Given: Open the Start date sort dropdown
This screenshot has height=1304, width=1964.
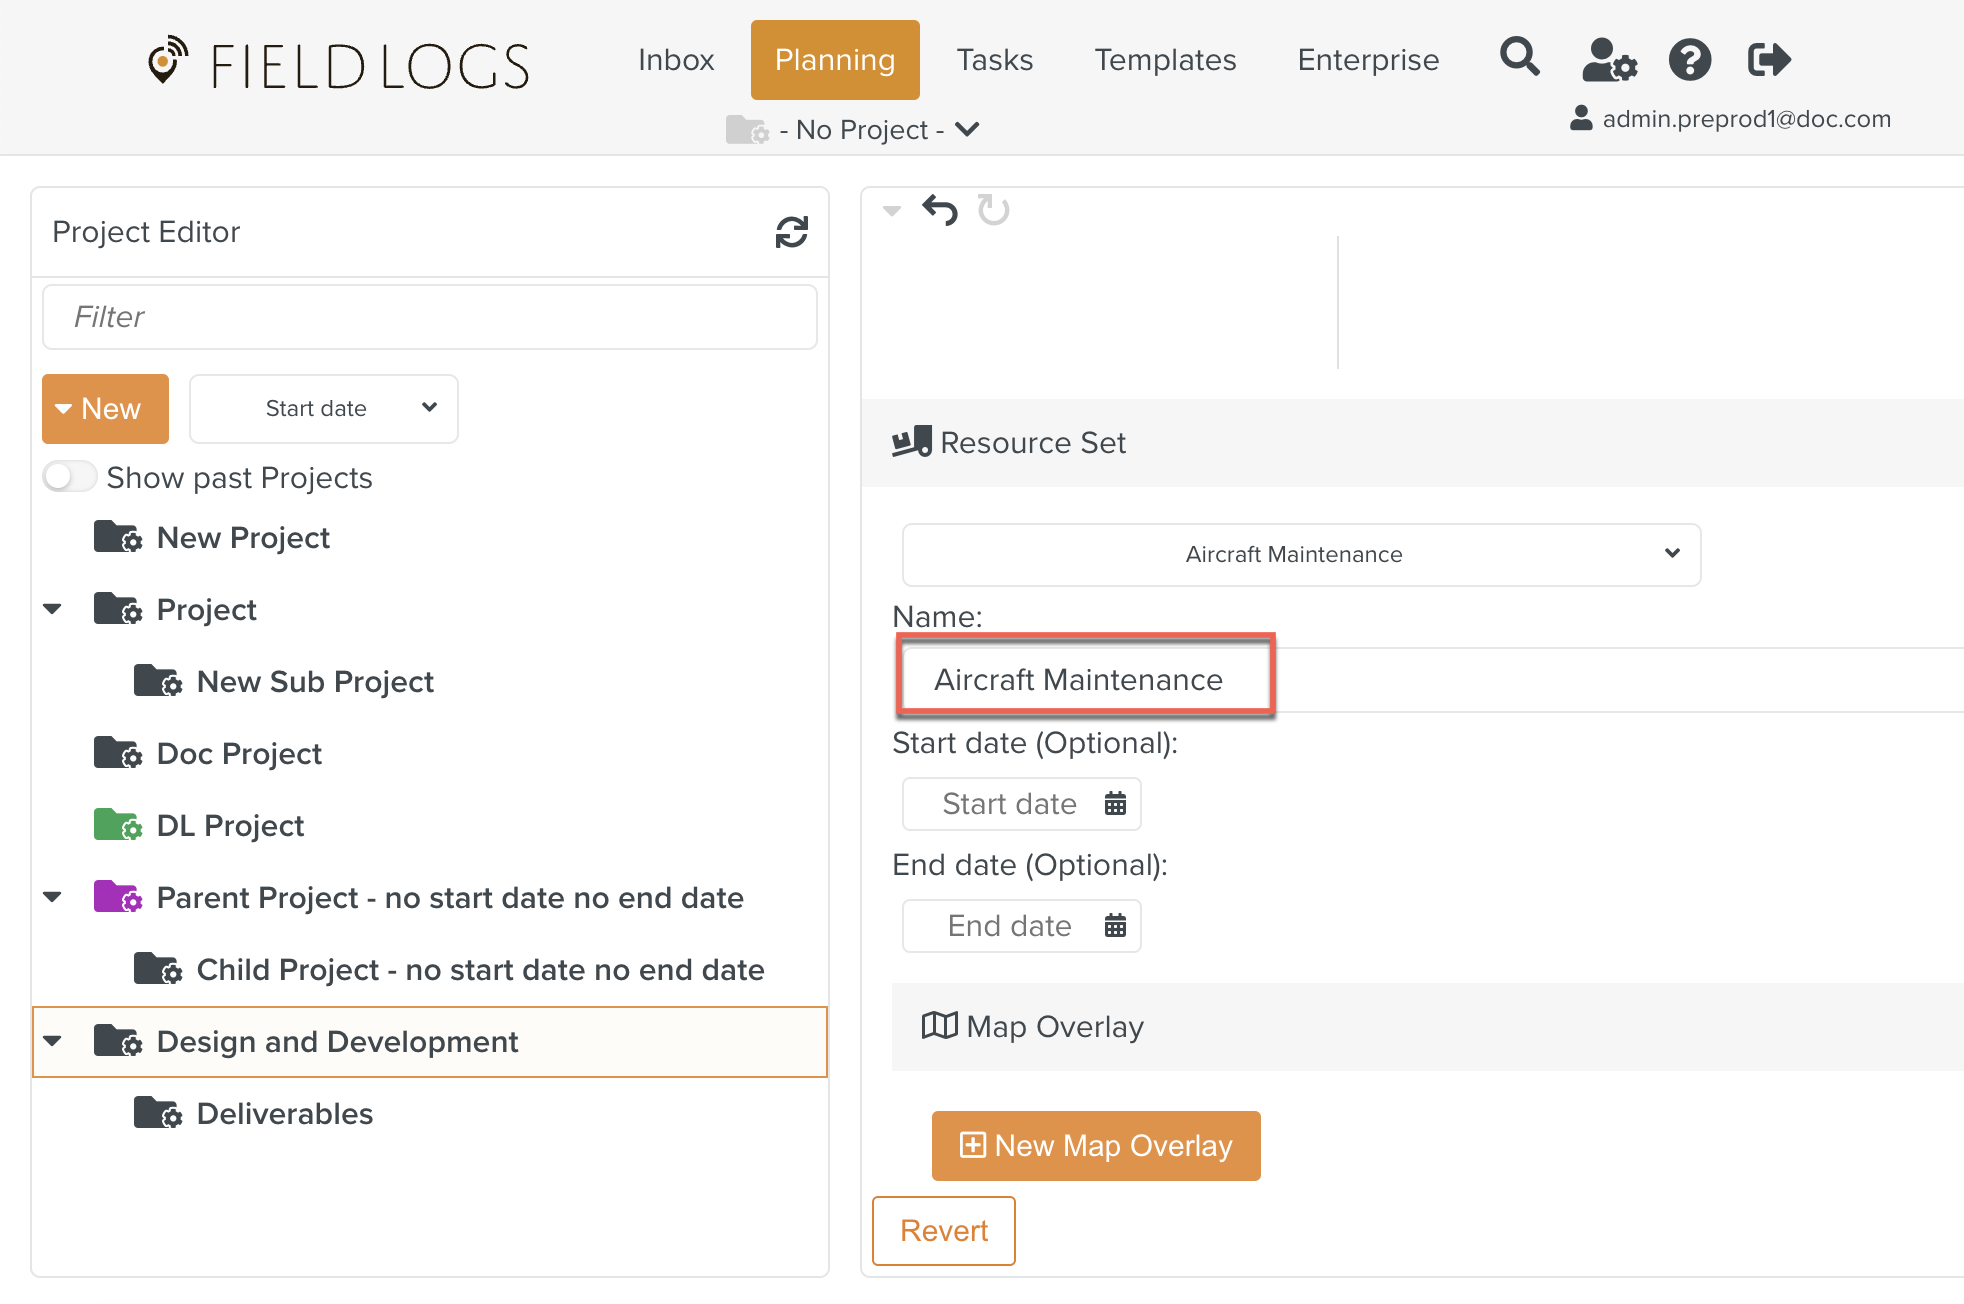Looking at the screenshot, I should pyautogui.click(x=323, y=408).
